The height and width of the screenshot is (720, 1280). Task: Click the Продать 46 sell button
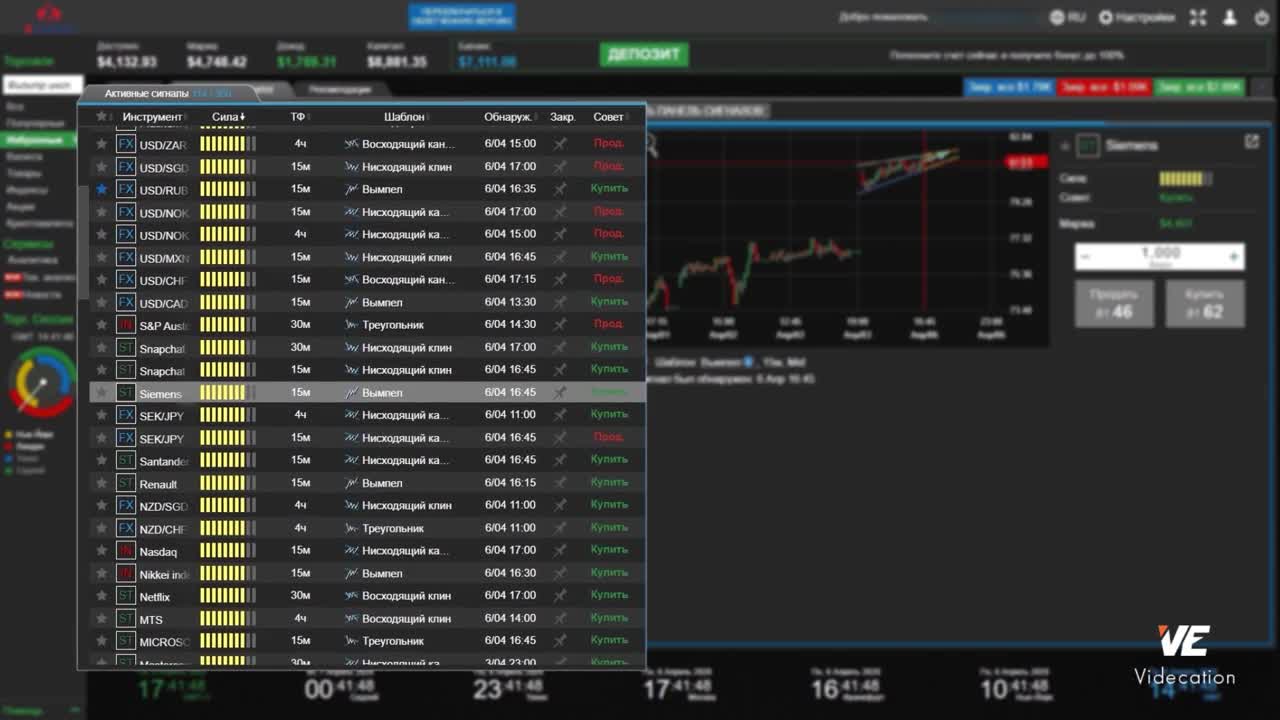click(1114, 303)
